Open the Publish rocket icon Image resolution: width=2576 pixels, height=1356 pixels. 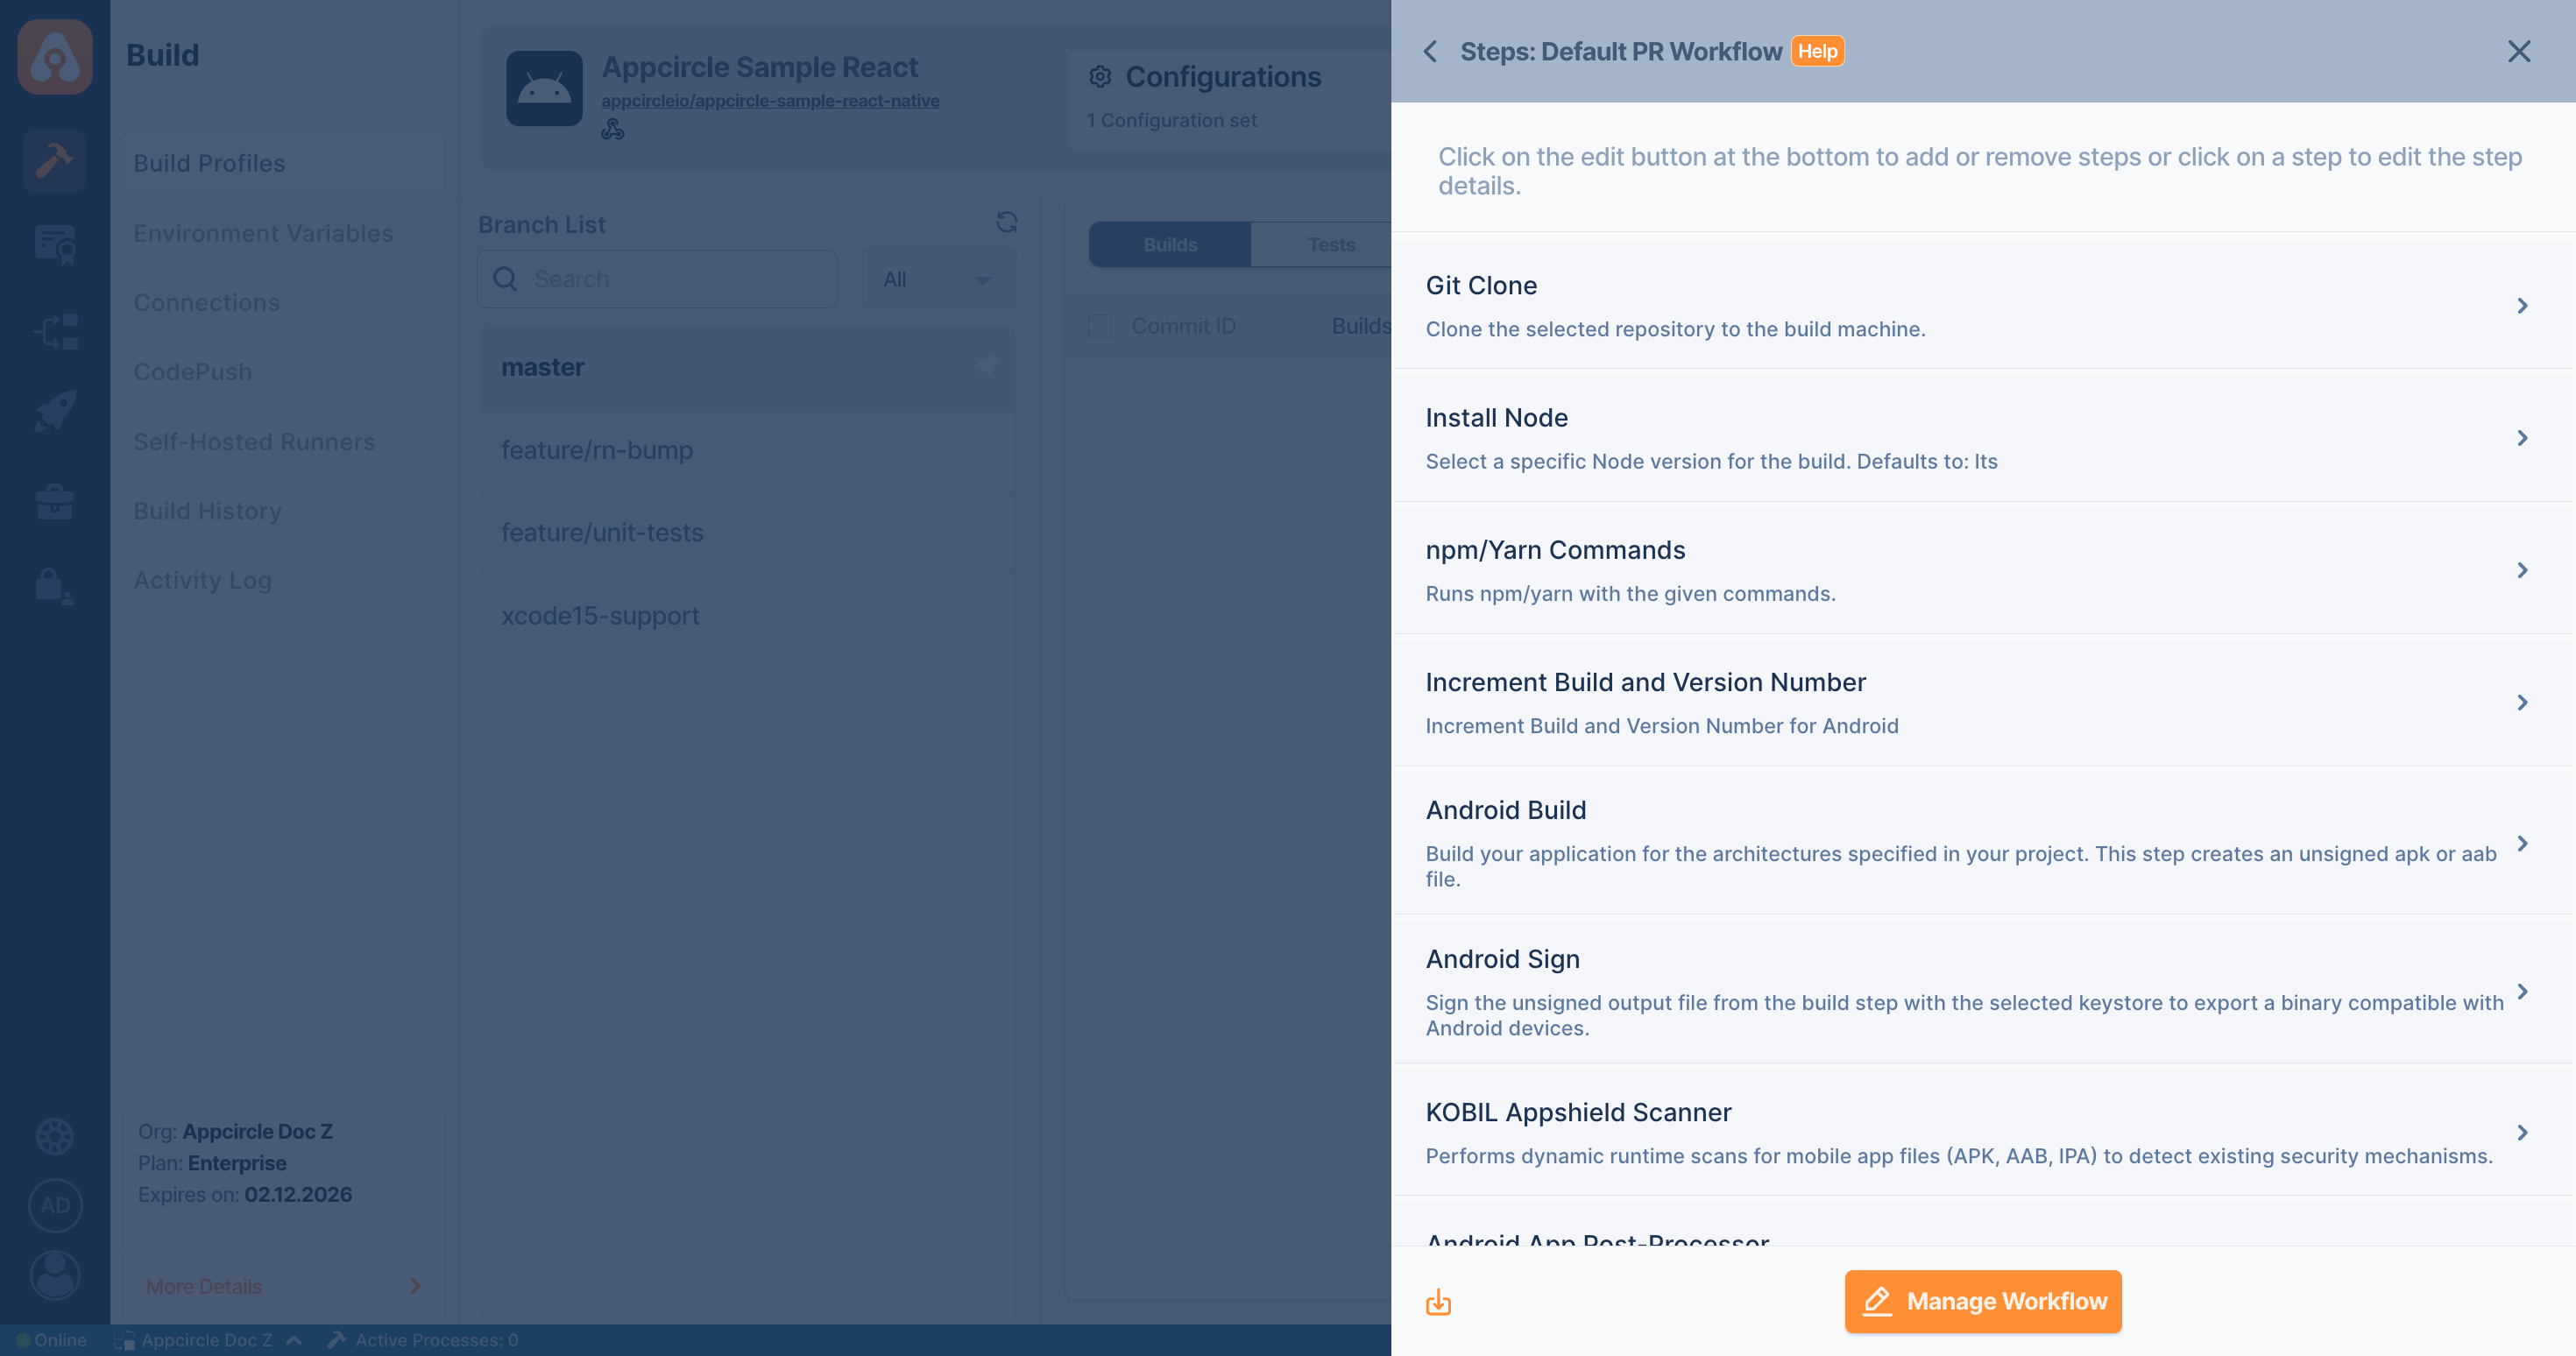point(54,410)
